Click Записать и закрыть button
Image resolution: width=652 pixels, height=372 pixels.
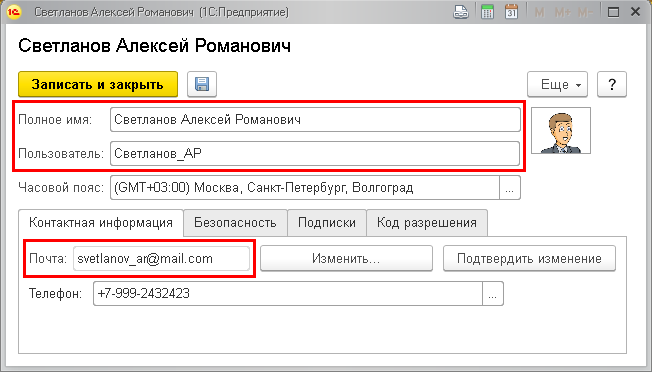click(x=98, y=84)
